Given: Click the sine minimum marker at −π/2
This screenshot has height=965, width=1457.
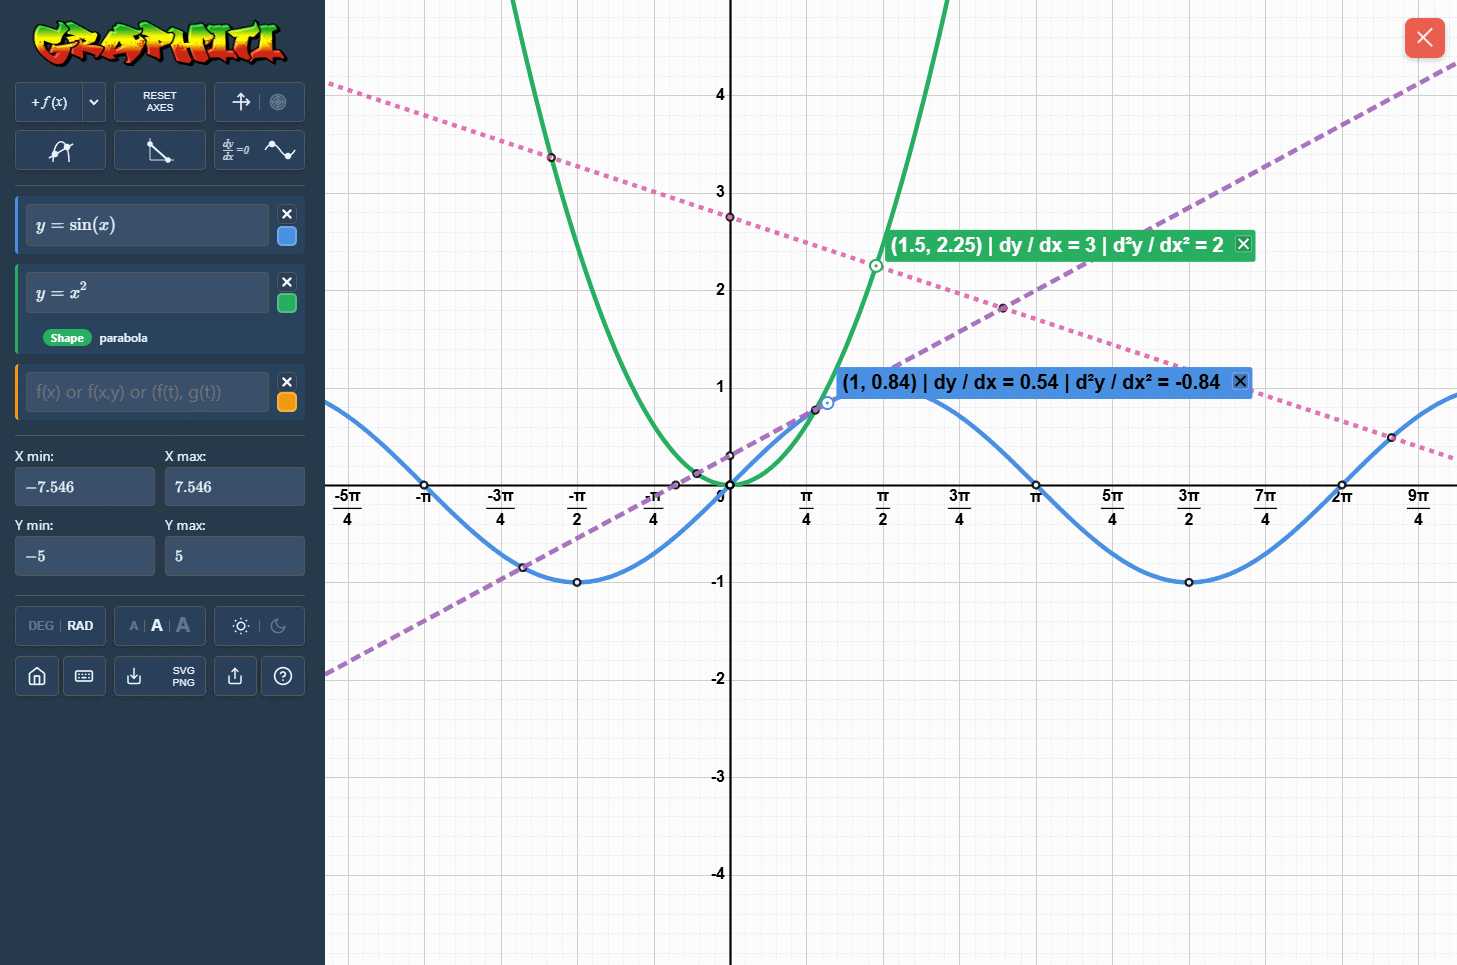Looking at the screenshot, I should [x=577, y=582].
